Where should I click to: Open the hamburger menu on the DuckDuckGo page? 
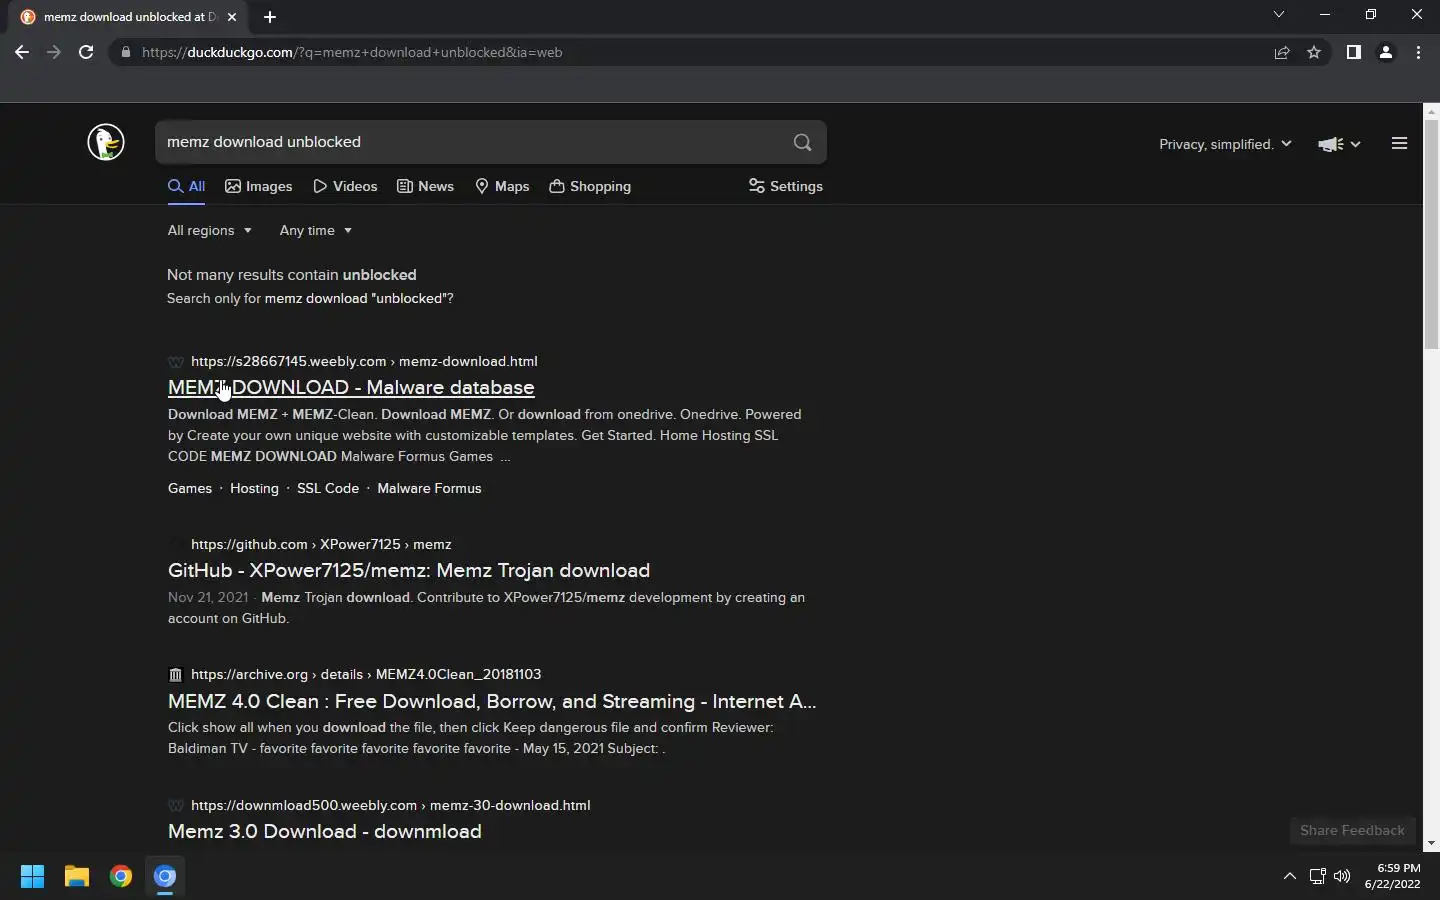click(1399, 143)
